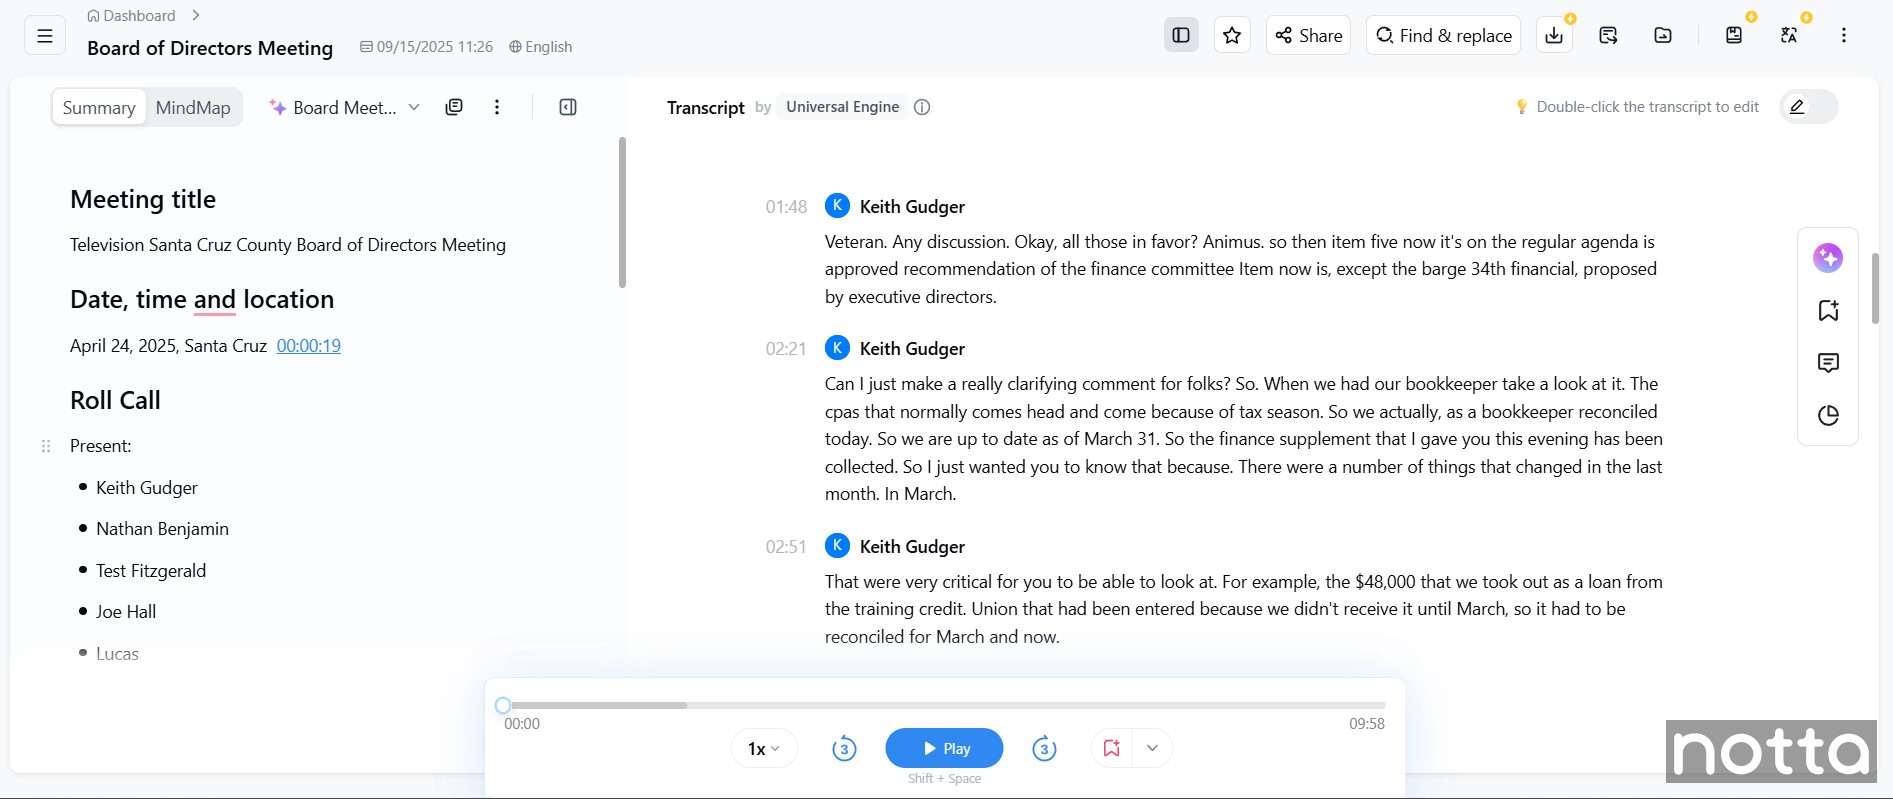
Task: Copy the summary with copy icon
Action: click(x=454, y=107)
